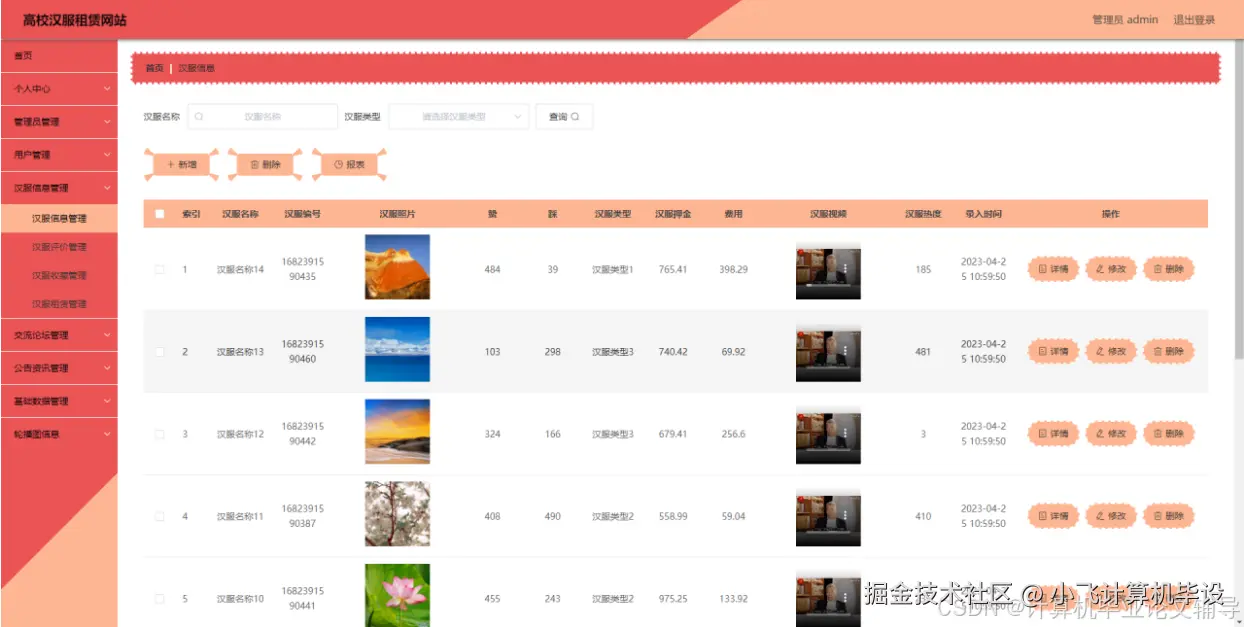The image size is (1244, 627).
Task: Click the 高校汉服租赁网站 site title
Action: pos(75,20)
